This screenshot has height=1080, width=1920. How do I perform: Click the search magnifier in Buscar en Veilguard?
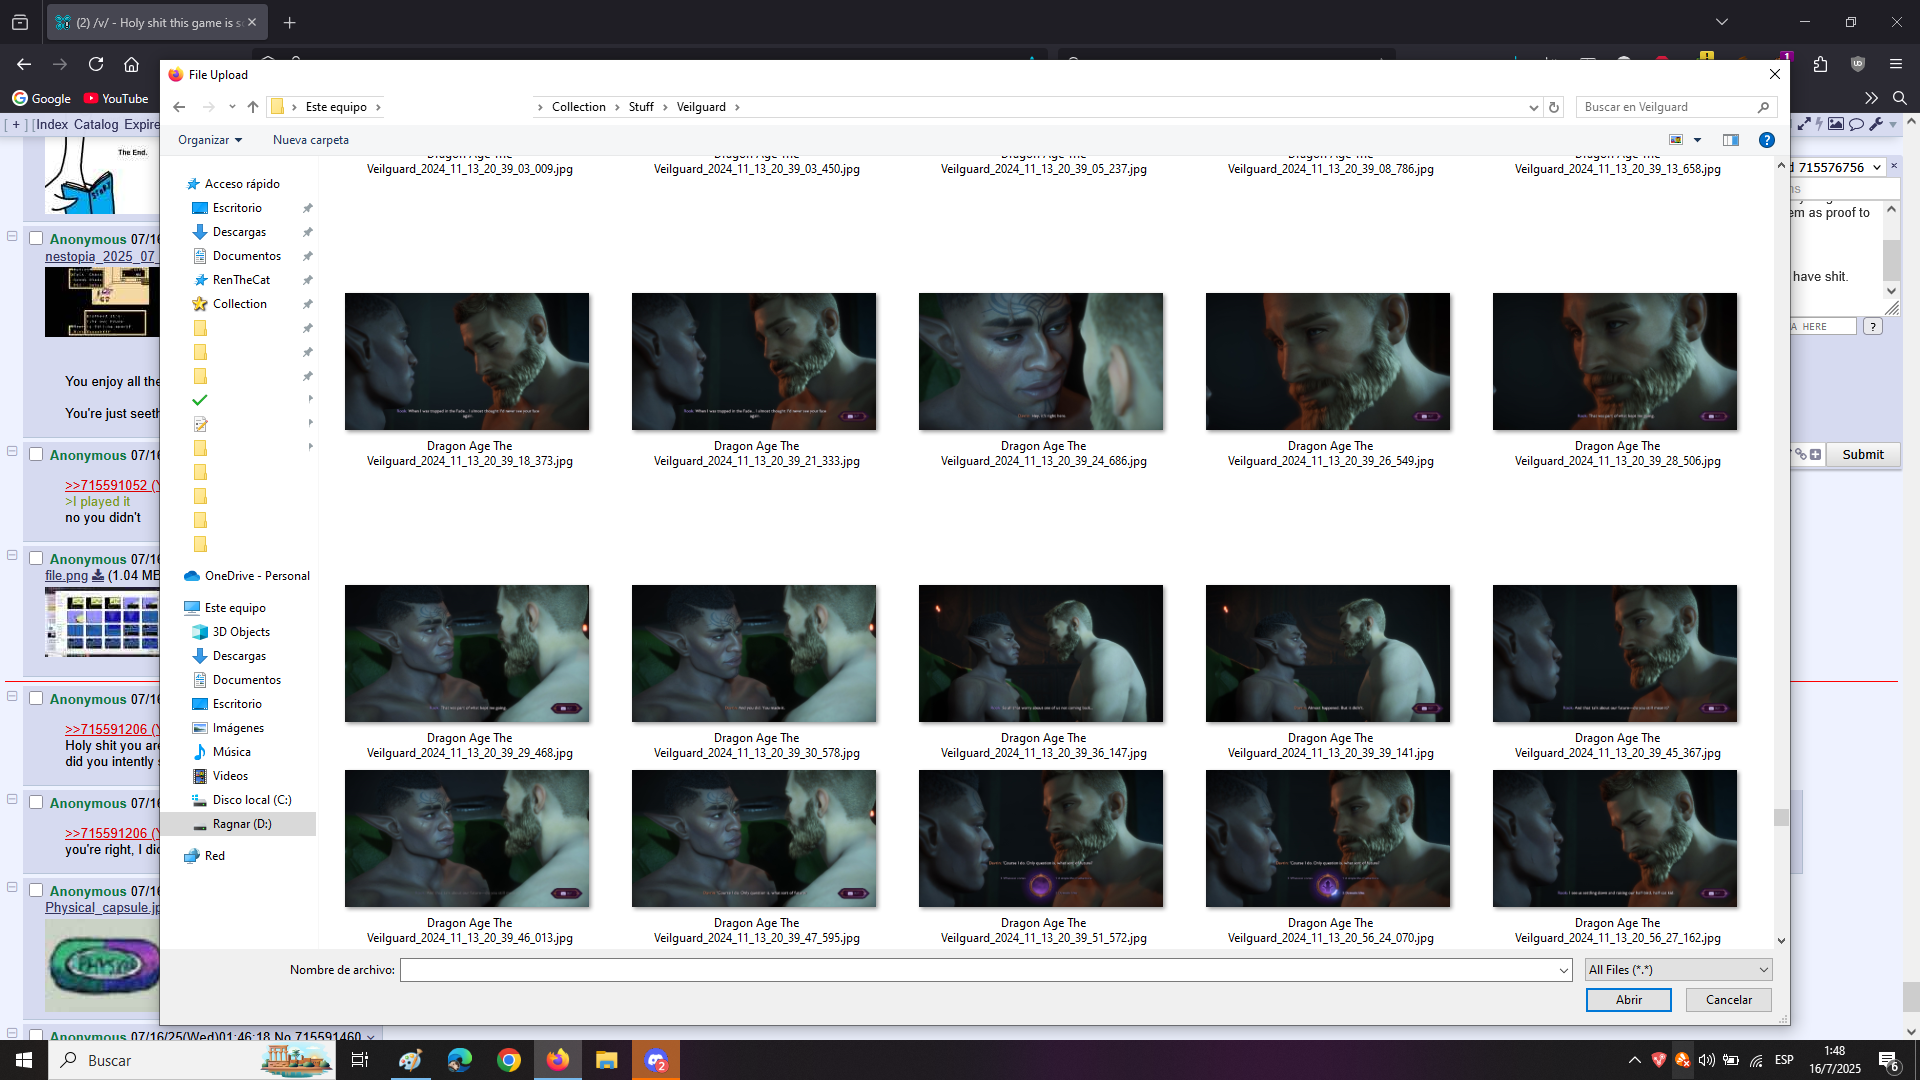(1763, 107)
